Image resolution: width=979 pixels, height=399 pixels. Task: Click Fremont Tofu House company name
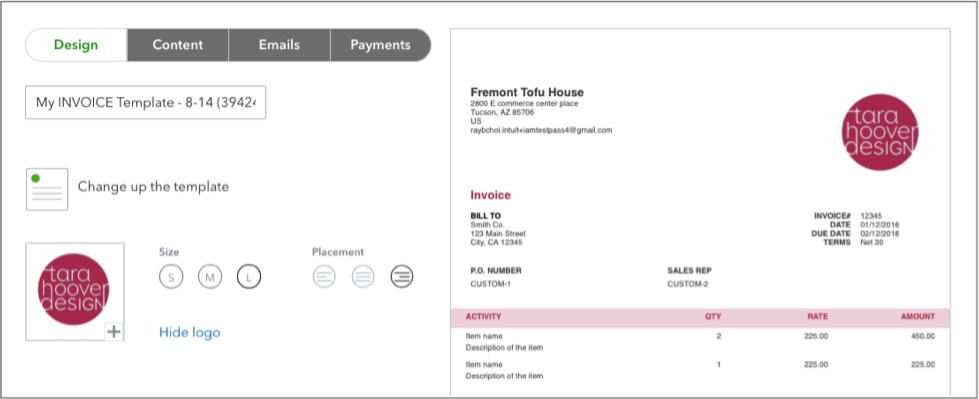(x=527, y=92)
